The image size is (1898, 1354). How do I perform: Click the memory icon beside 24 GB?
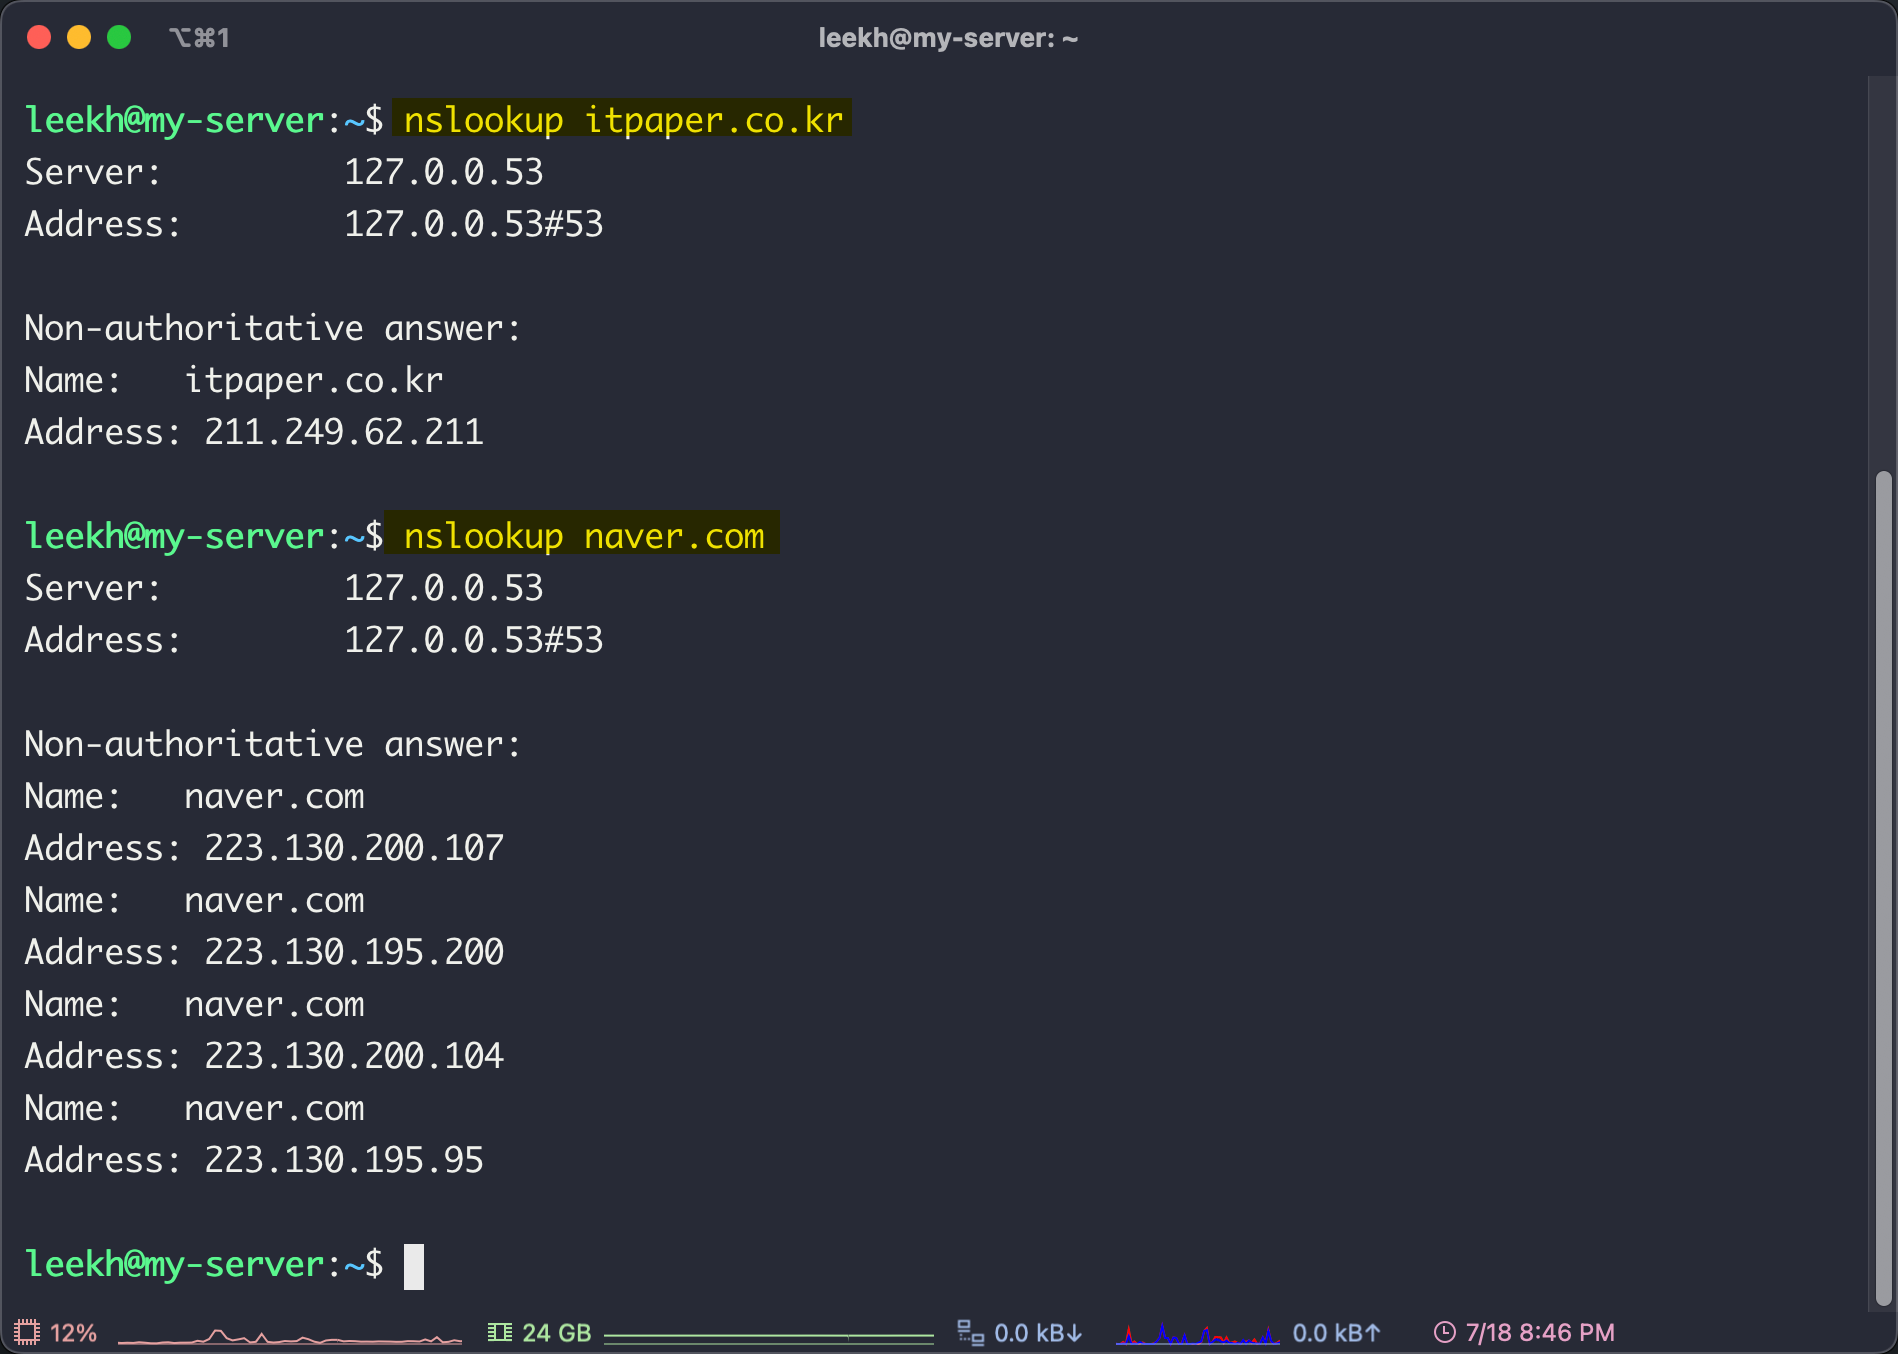499,1332
